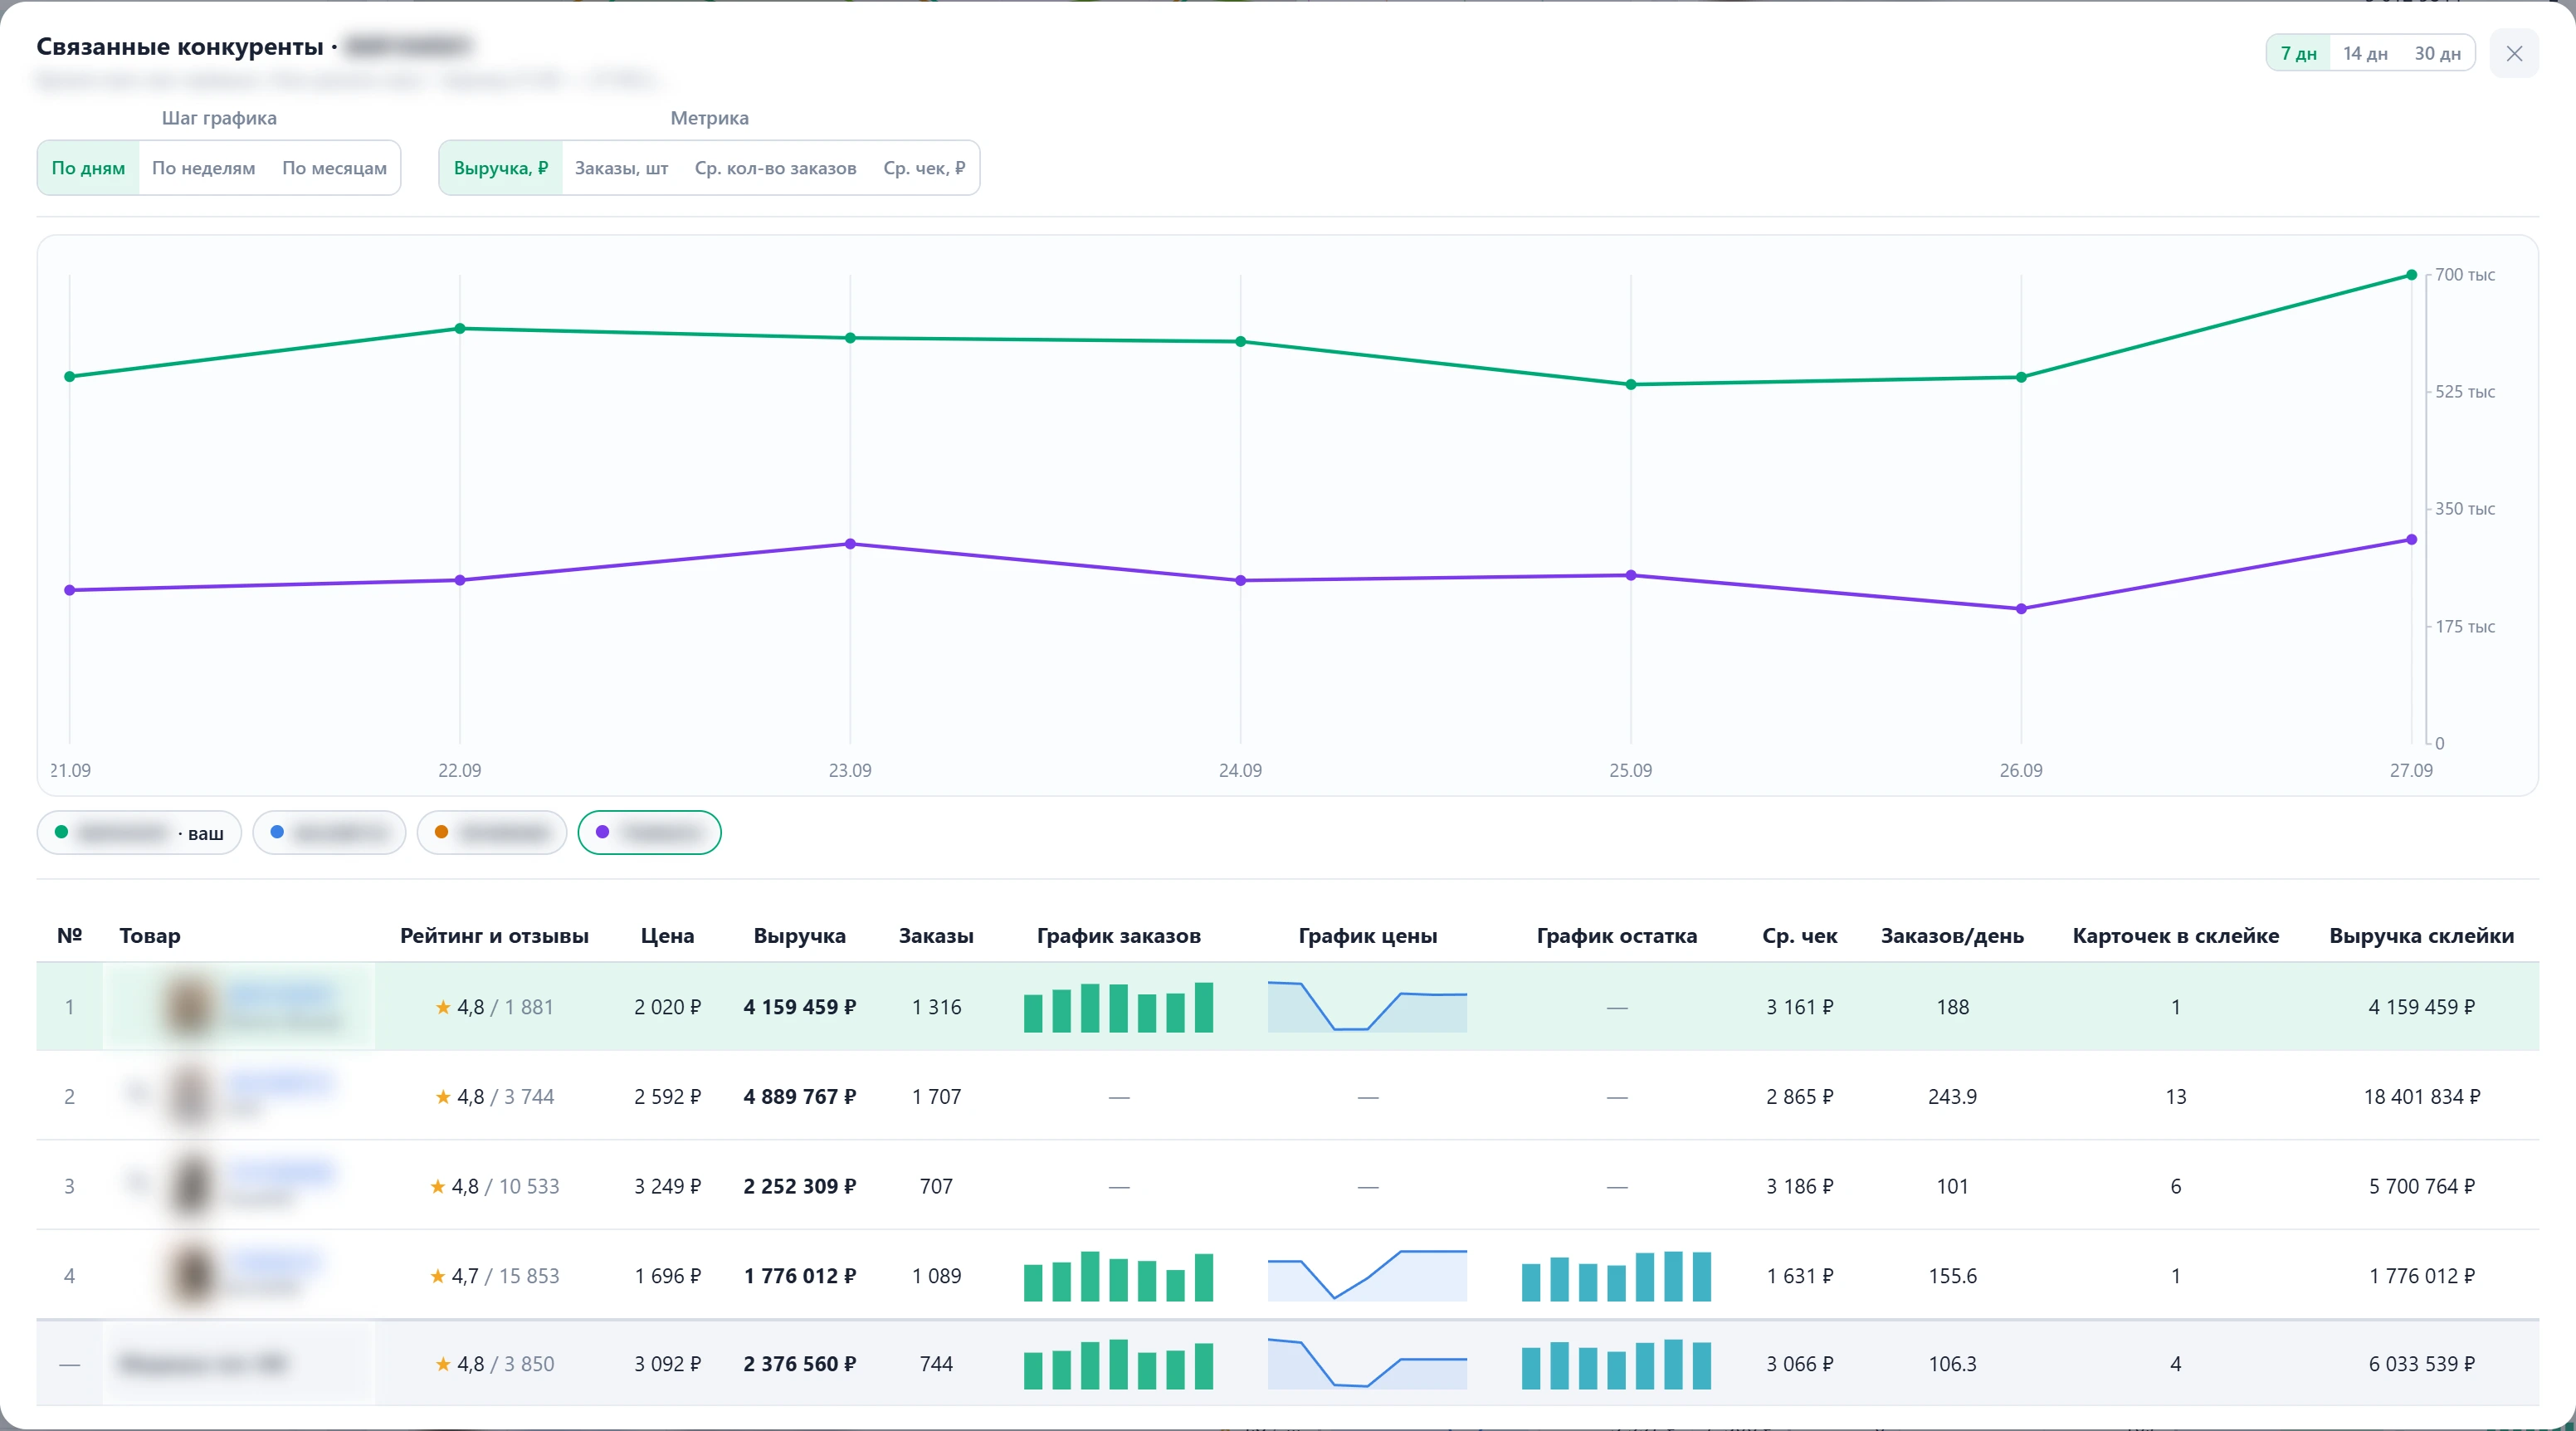The width and height of the screenshot is (2576, 1431).
Task: Choose the Заказы, шт metric
Action: pos(621,168)
